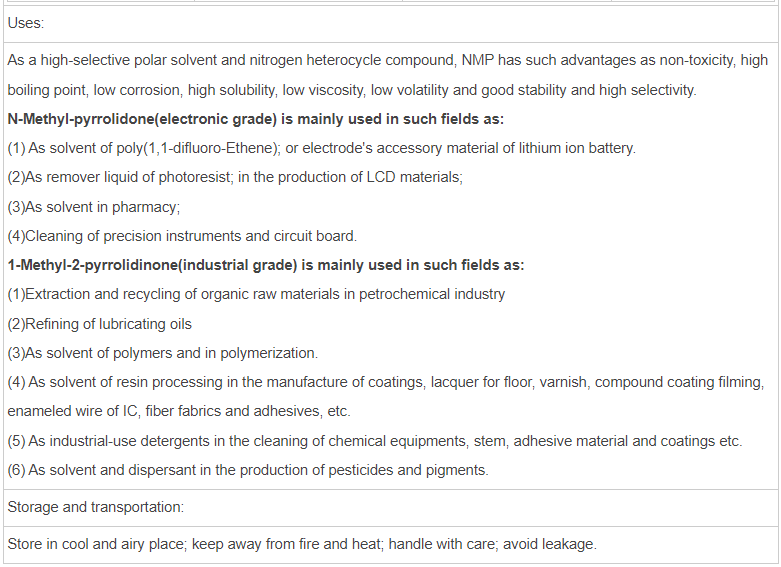Viewport: 781px width, 567px height.
Task: Click the "Storage and transportation:" header
Action: click(96, 507)
